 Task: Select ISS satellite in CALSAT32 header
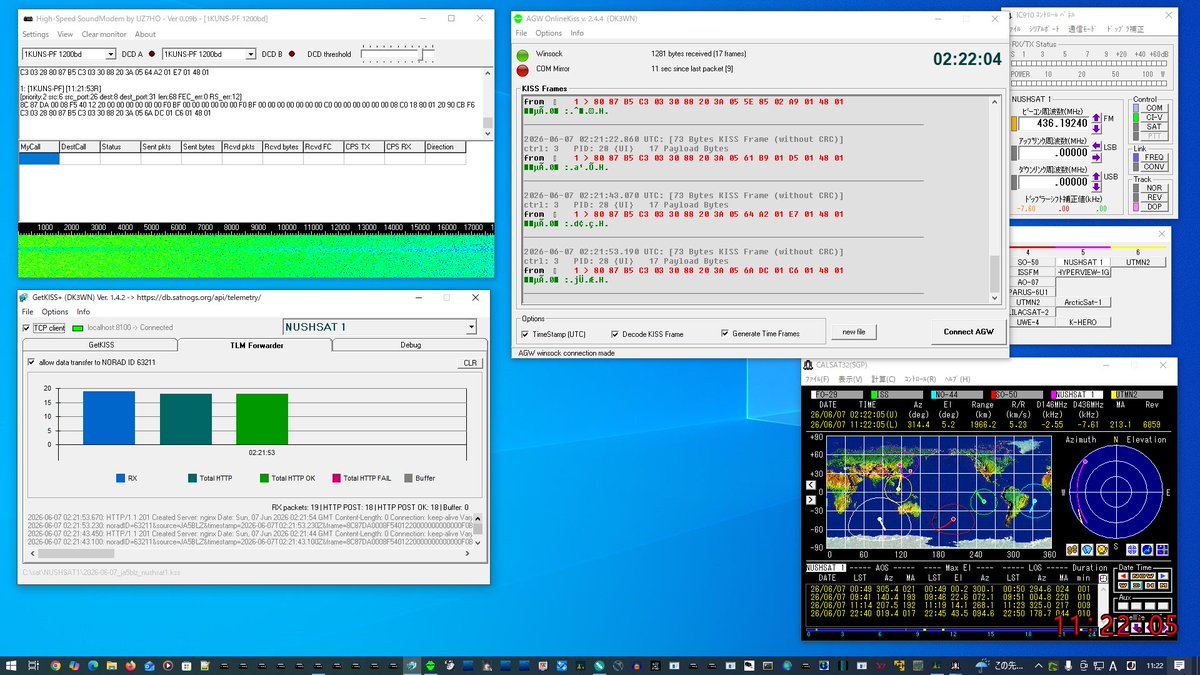(895, 394)
